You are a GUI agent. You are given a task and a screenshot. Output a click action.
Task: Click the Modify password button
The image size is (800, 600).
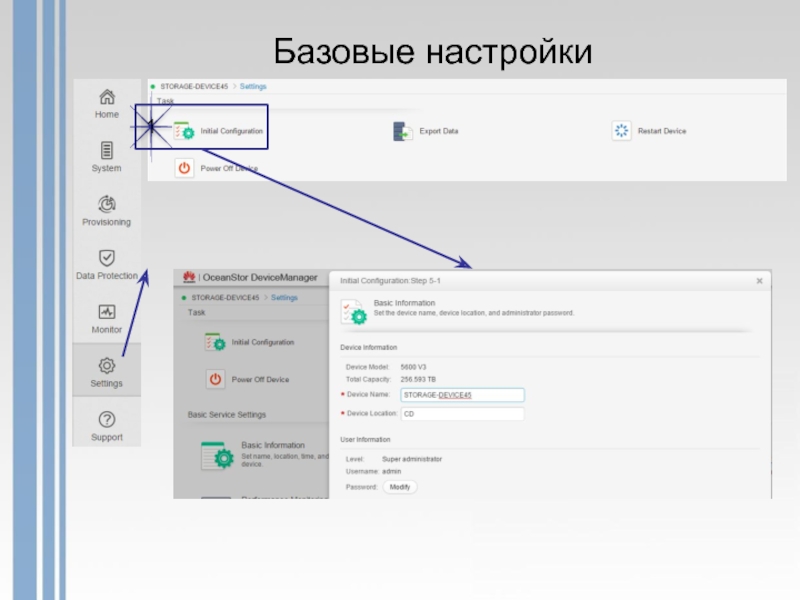coord(400,487)
